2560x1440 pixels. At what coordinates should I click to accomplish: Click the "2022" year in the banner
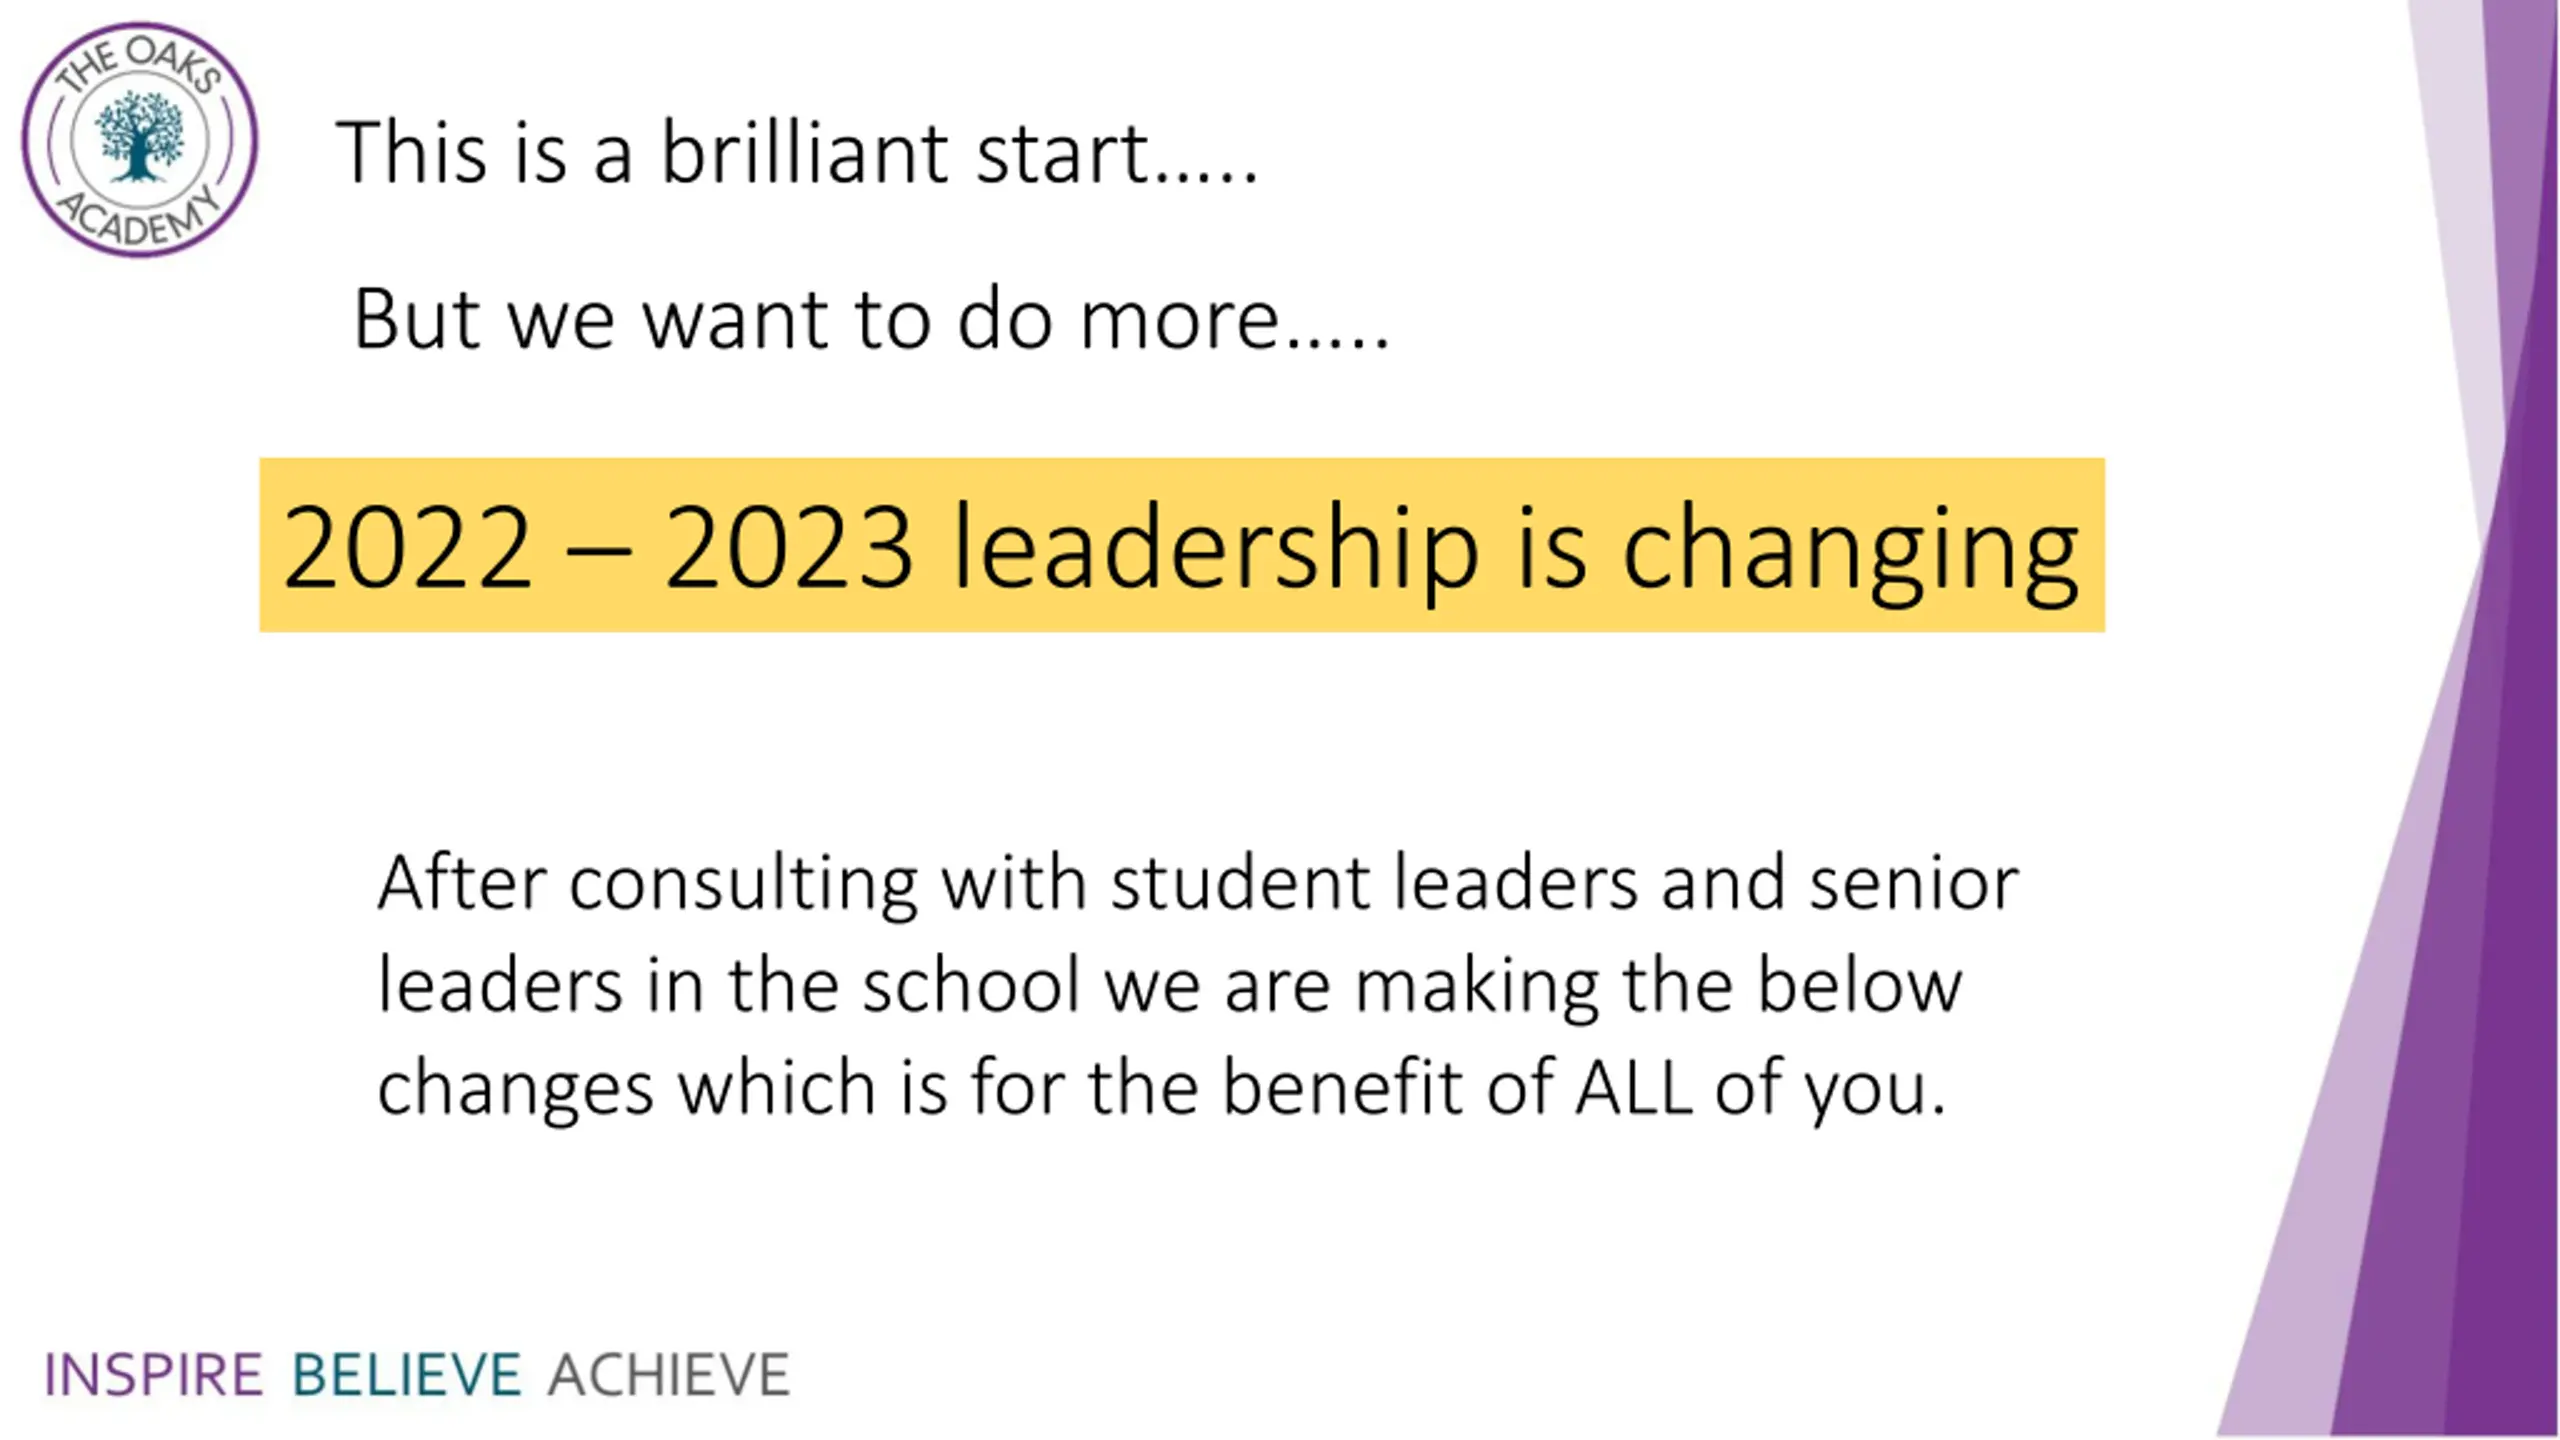[x=408, y=547]
